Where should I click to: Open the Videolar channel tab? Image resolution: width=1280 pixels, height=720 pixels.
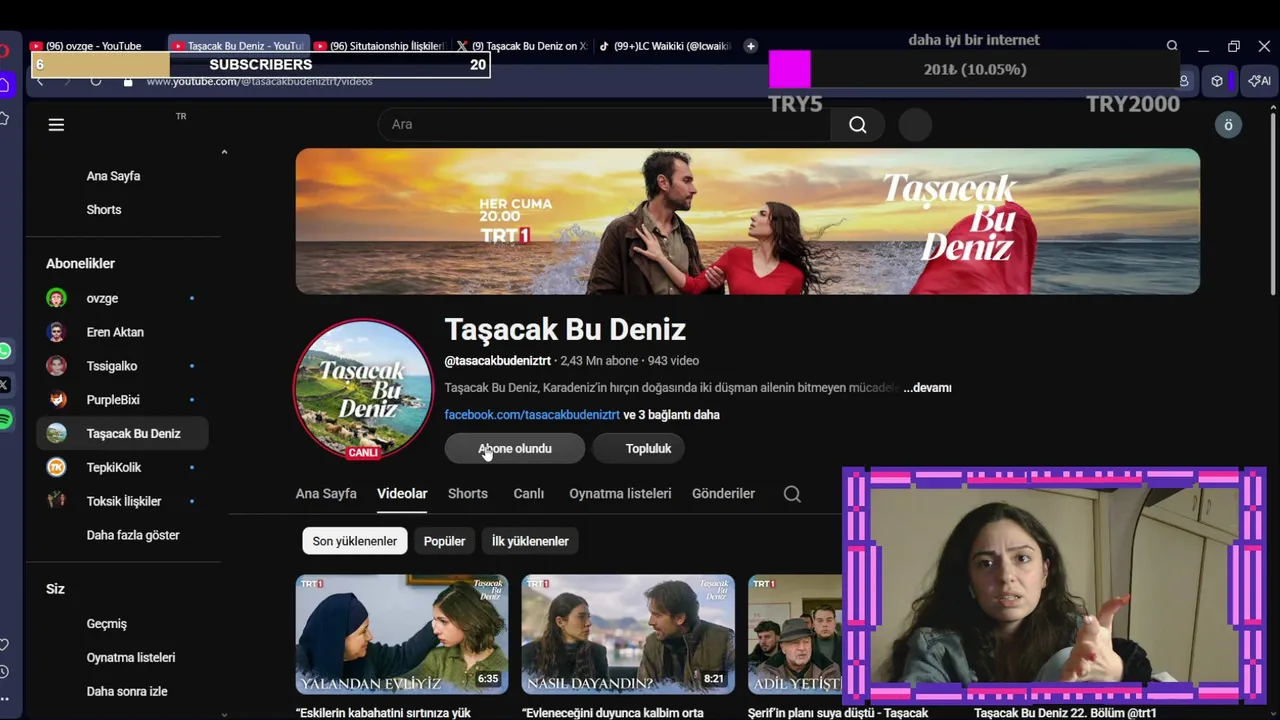click(x=402, y=494)
